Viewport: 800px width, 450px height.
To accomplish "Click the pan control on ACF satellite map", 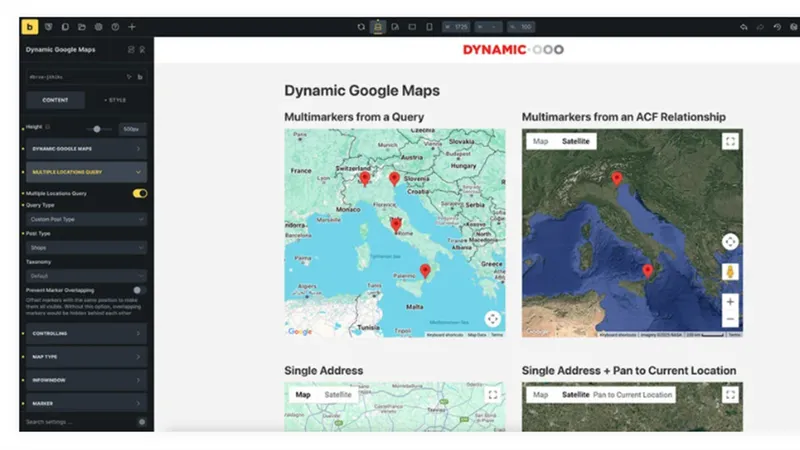I will (730, 242).
